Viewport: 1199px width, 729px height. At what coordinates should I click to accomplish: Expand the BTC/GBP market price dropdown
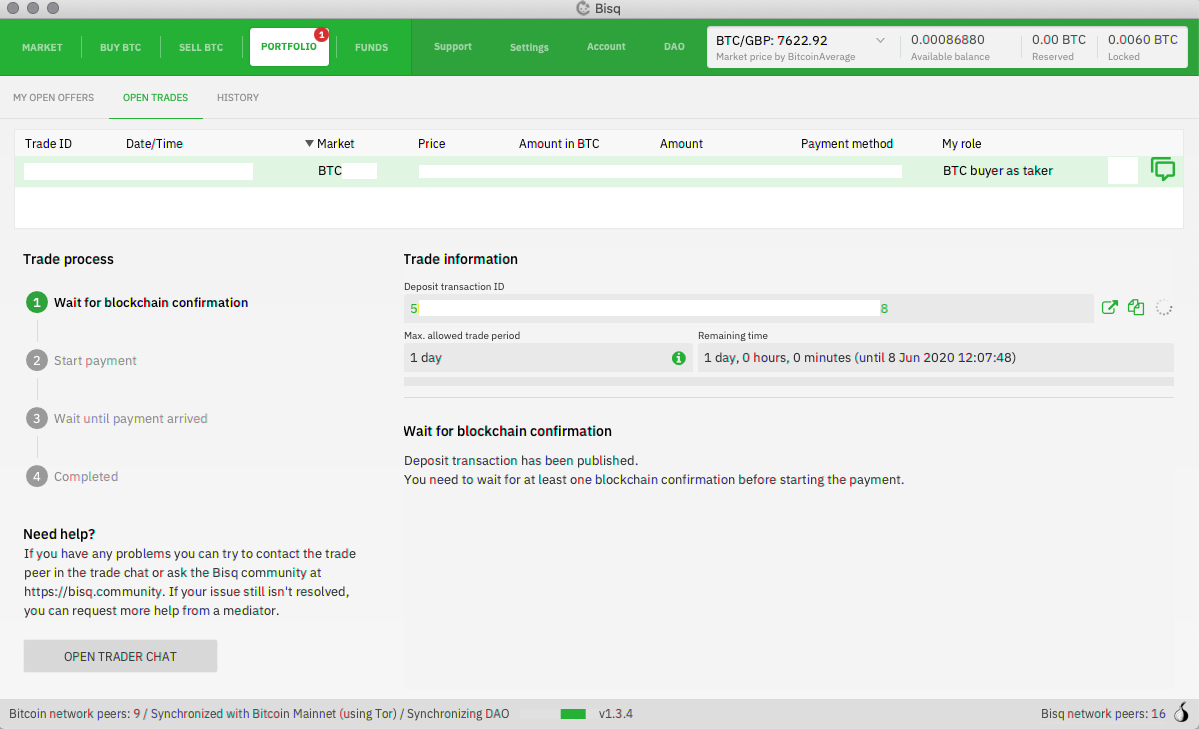pyautogui.click(x=880, y=41)
